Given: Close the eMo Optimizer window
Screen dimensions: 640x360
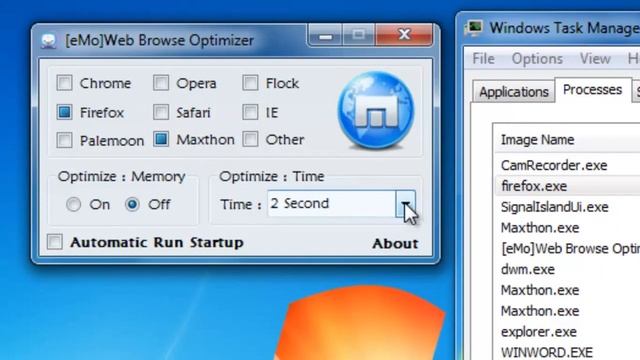Looking at the screenshot, I should tap(404, 35).
